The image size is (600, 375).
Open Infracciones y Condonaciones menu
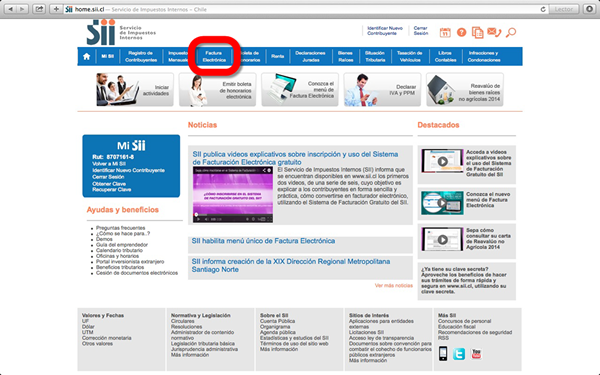484,56
